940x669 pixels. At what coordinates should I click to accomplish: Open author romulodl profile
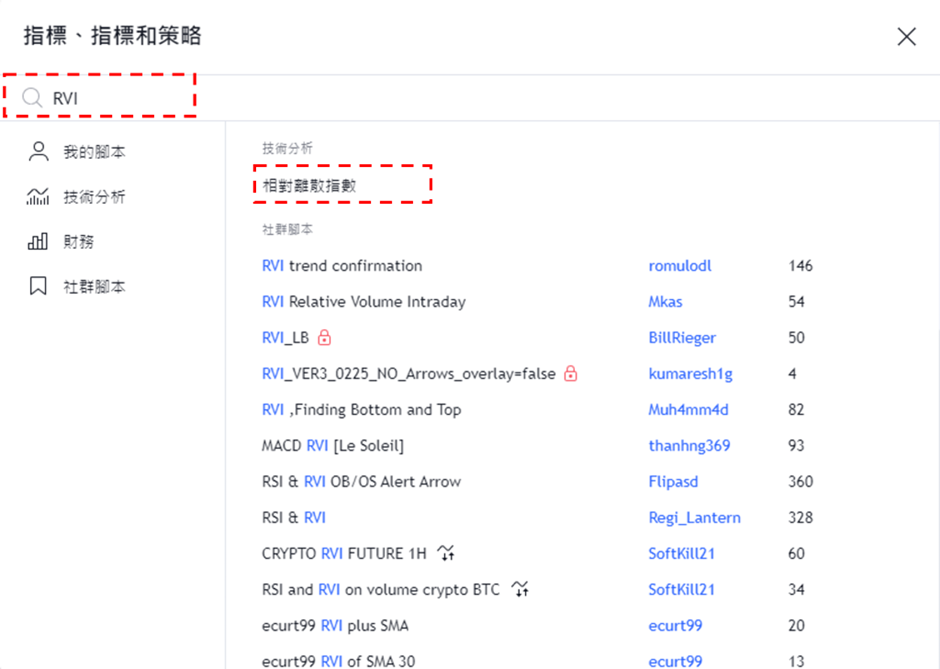680,266
